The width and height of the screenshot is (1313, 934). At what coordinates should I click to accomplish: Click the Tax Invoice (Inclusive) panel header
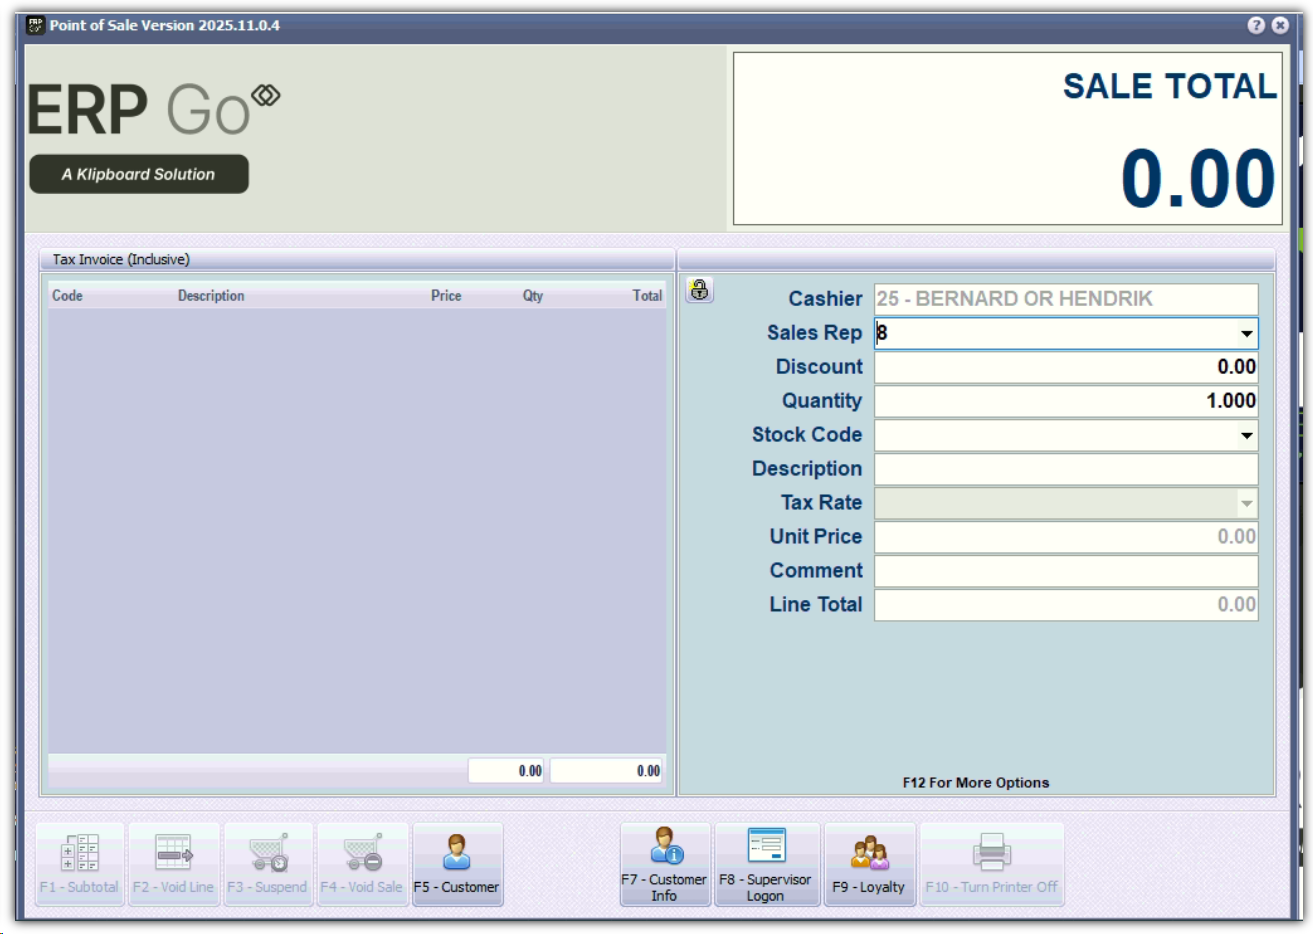click(121, 260)
